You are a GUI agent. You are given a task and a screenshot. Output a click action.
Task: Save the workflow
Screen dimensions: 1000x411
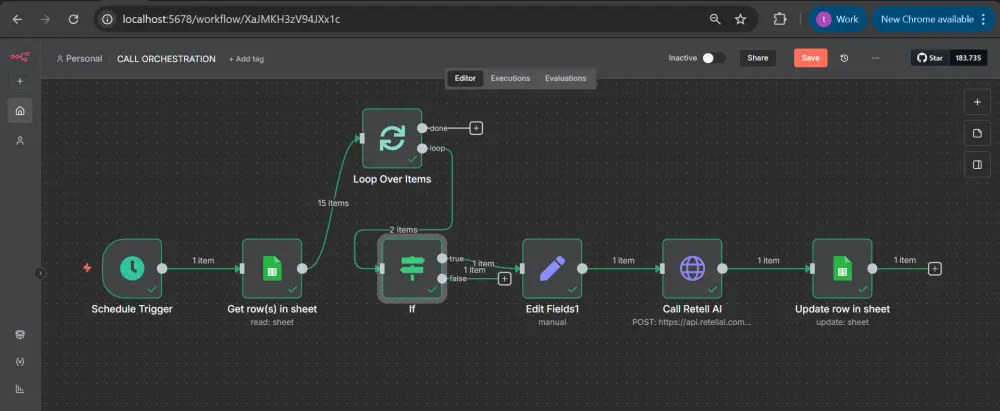811,58
